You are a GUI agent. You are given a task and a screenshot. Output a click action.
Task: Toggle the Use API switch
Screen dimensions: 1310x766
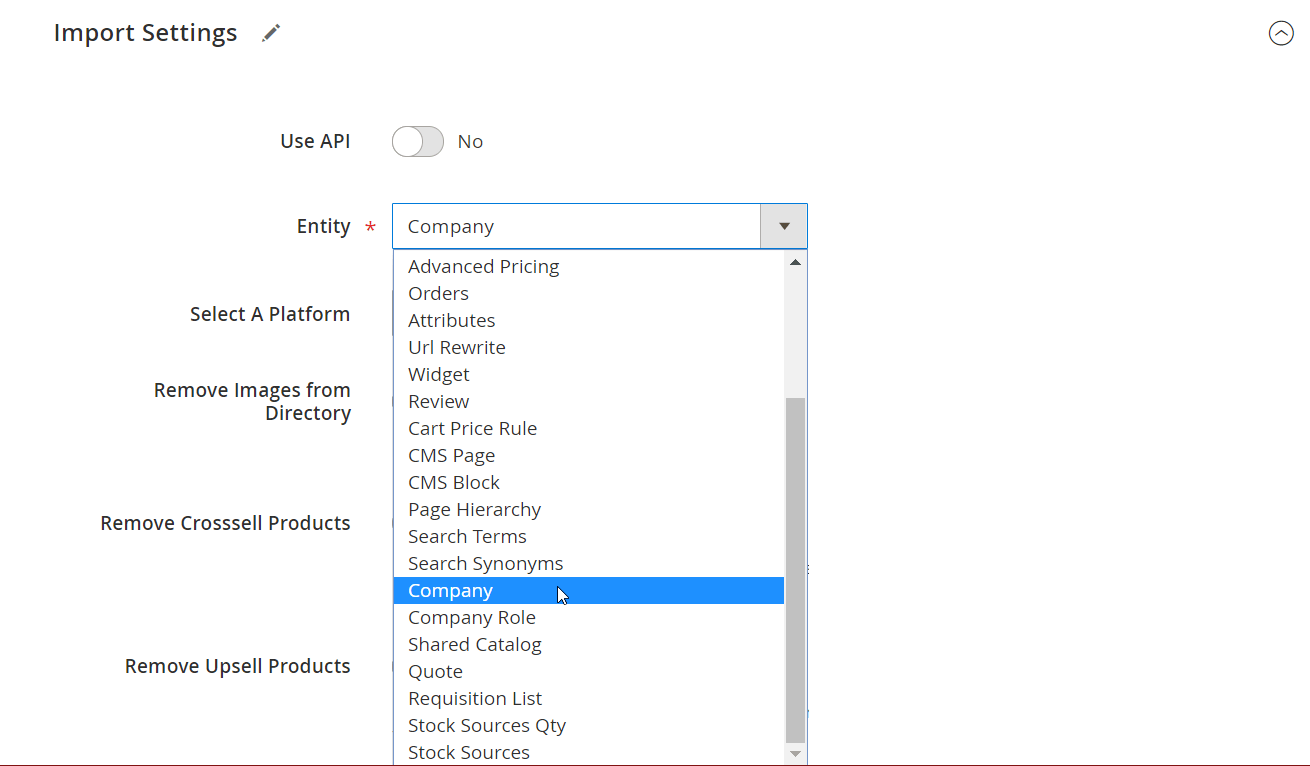click(417, 142)
